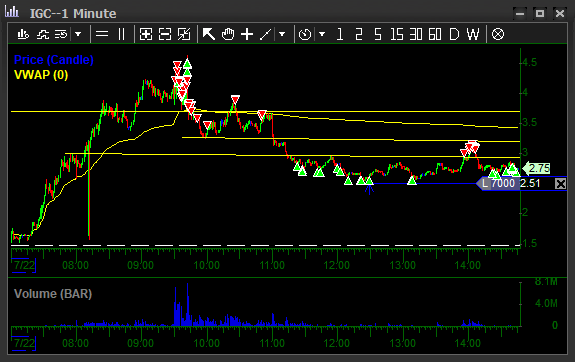Click the clock time interval icon
The image size is (575, 362).
coord(305,34)
